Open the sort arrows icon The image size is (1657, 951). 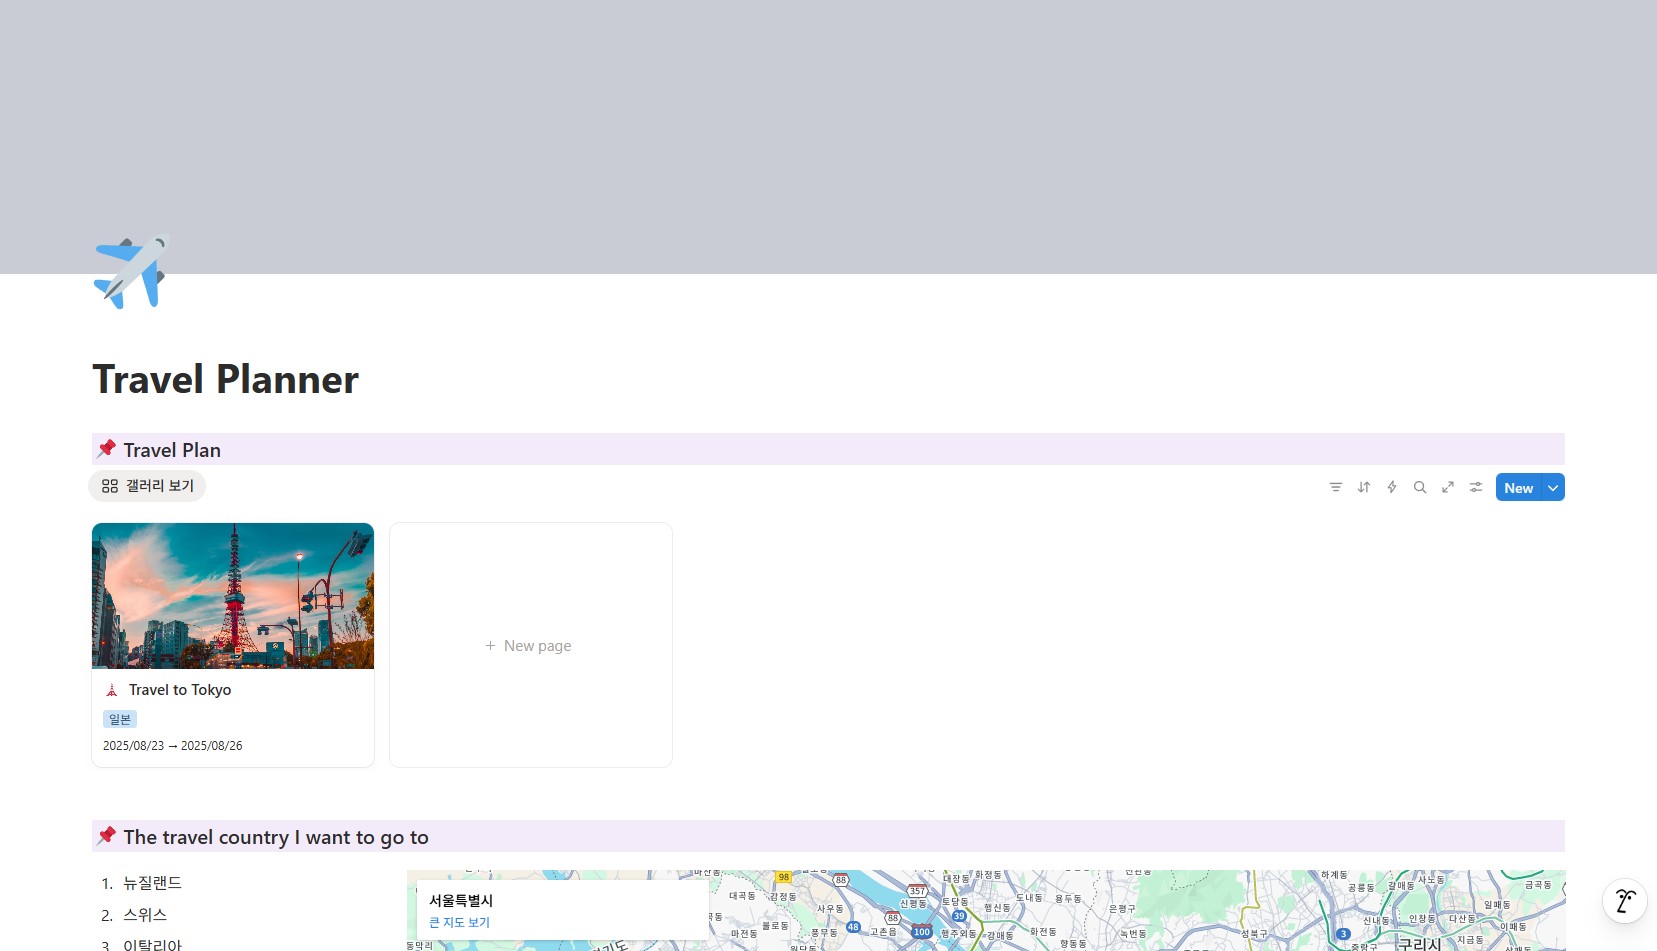tap(1363, 487)
